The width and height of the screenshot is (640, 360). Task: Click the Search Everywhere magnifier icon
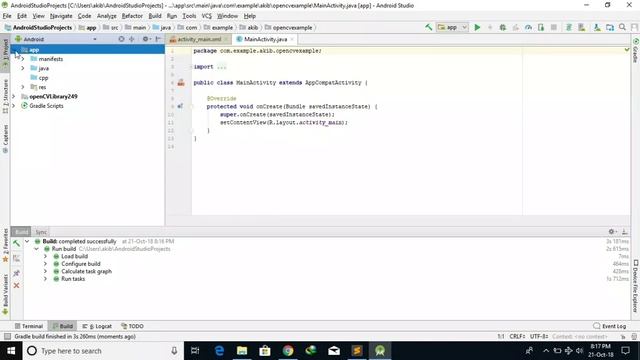click(622, 27)
